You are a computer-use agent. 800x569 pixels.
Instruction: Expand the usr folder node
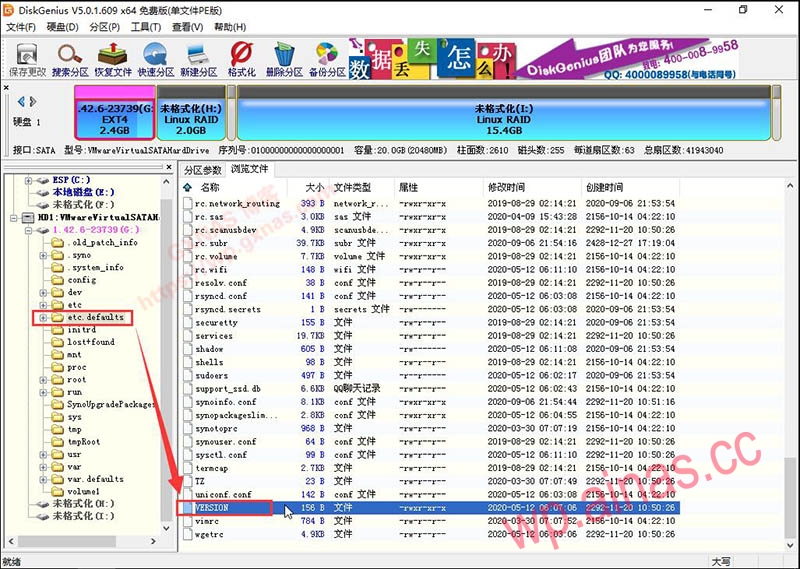tap(43, 455)
